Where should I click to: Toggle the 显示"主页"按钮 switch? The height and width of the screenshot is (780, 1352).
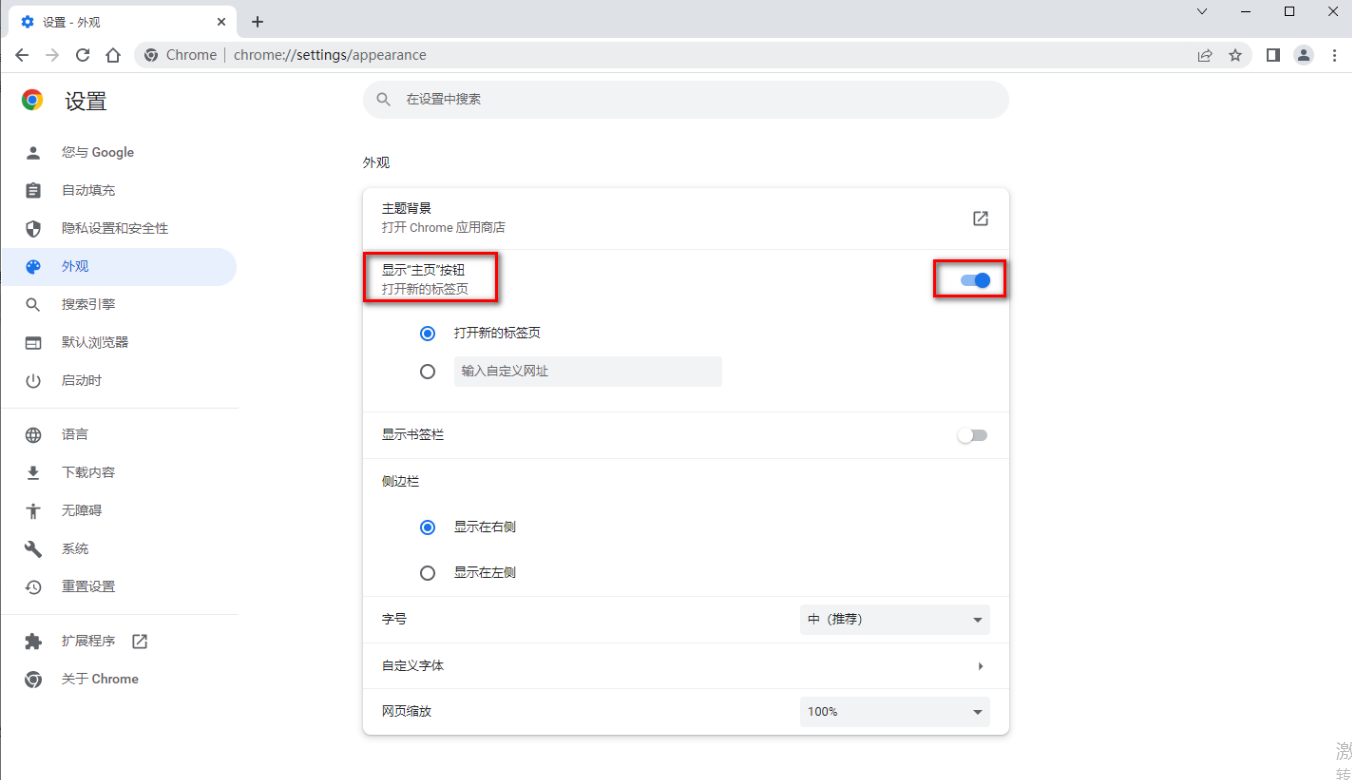(x=974, y=280)
